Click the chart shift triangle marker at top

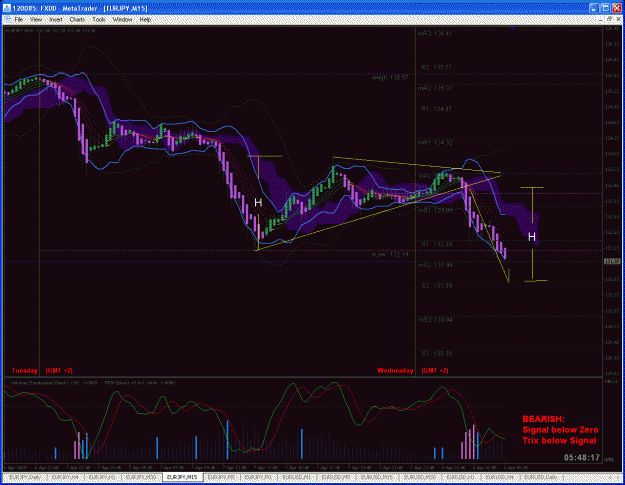click(x=512, y=28)
